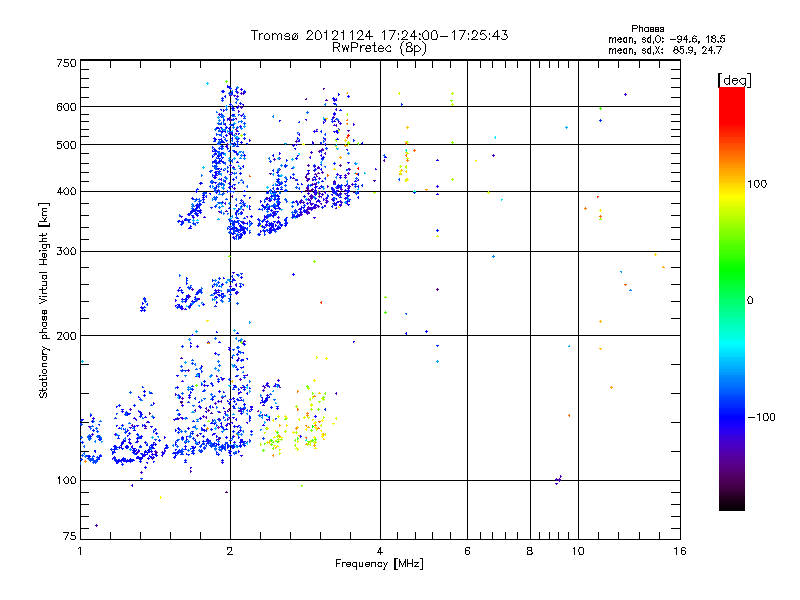Click the black bottom of the colorbar
This screenshot has height=600, width=800.
(x=732, y=503)
